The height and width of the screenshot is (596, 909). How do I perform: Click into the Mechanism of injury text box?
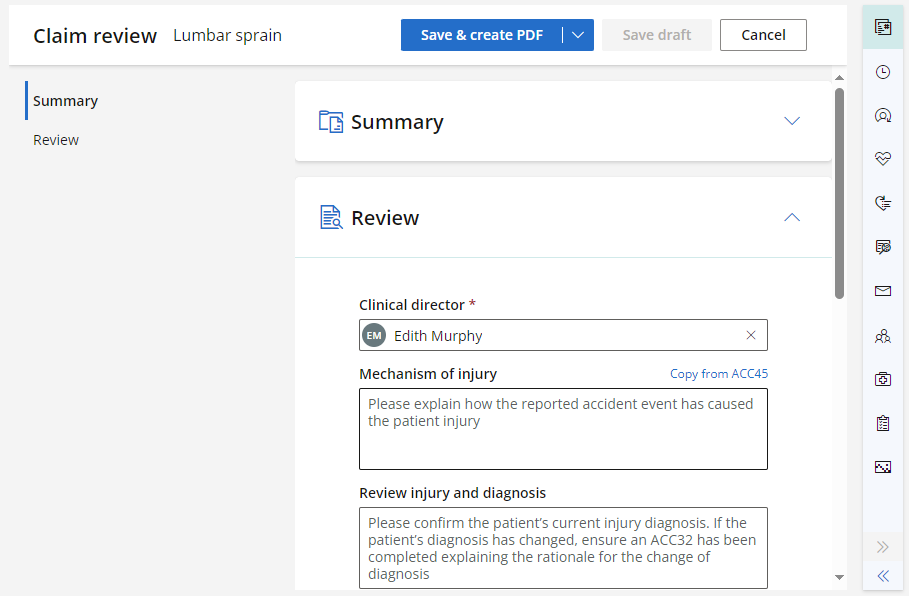click(x=563, y=429)
